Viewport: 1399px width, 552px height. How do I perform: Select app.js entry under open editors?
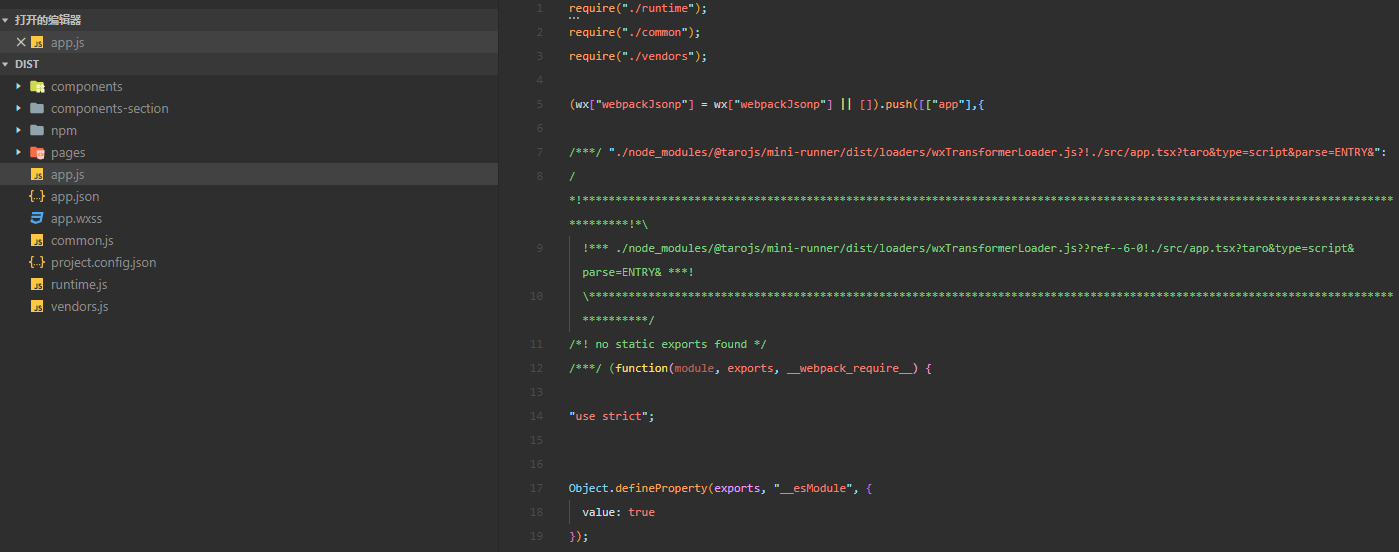[x=68, y=42]
